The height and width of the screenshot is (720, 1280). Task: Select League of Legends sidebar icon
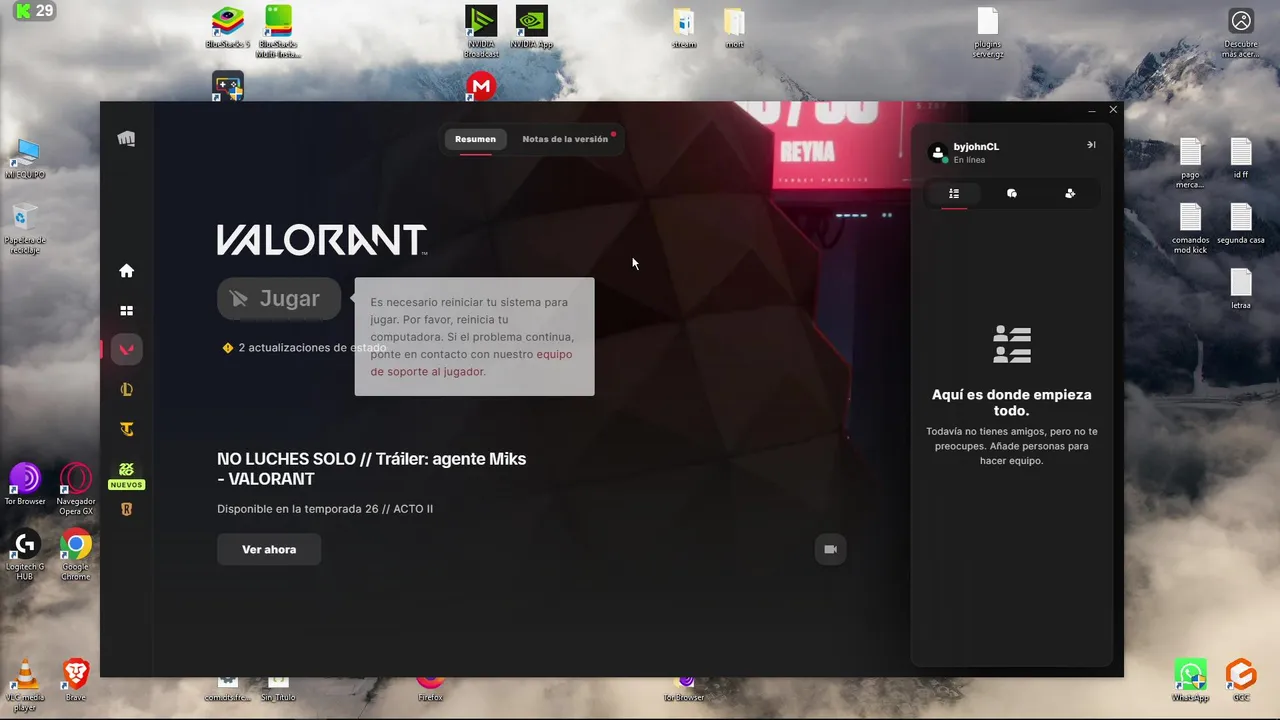coord(126,390)
